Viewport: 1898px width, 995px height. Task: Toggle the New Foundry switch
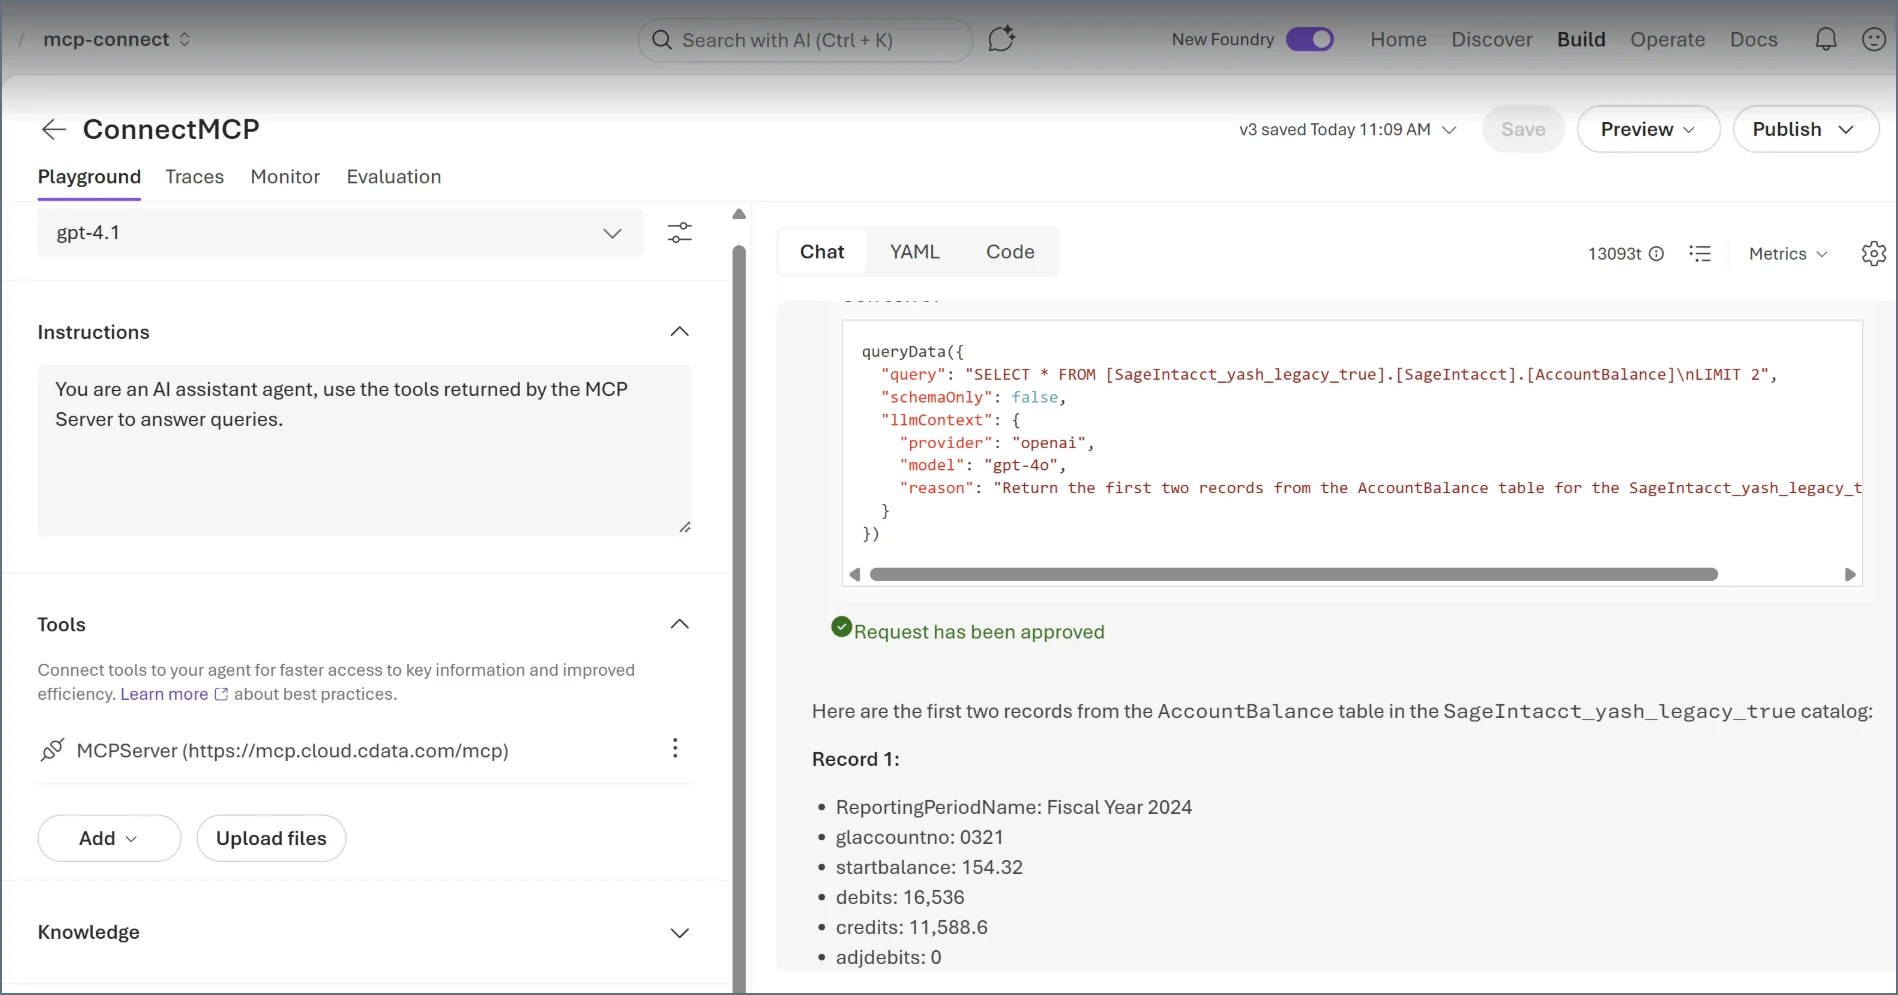point(1310,40)
